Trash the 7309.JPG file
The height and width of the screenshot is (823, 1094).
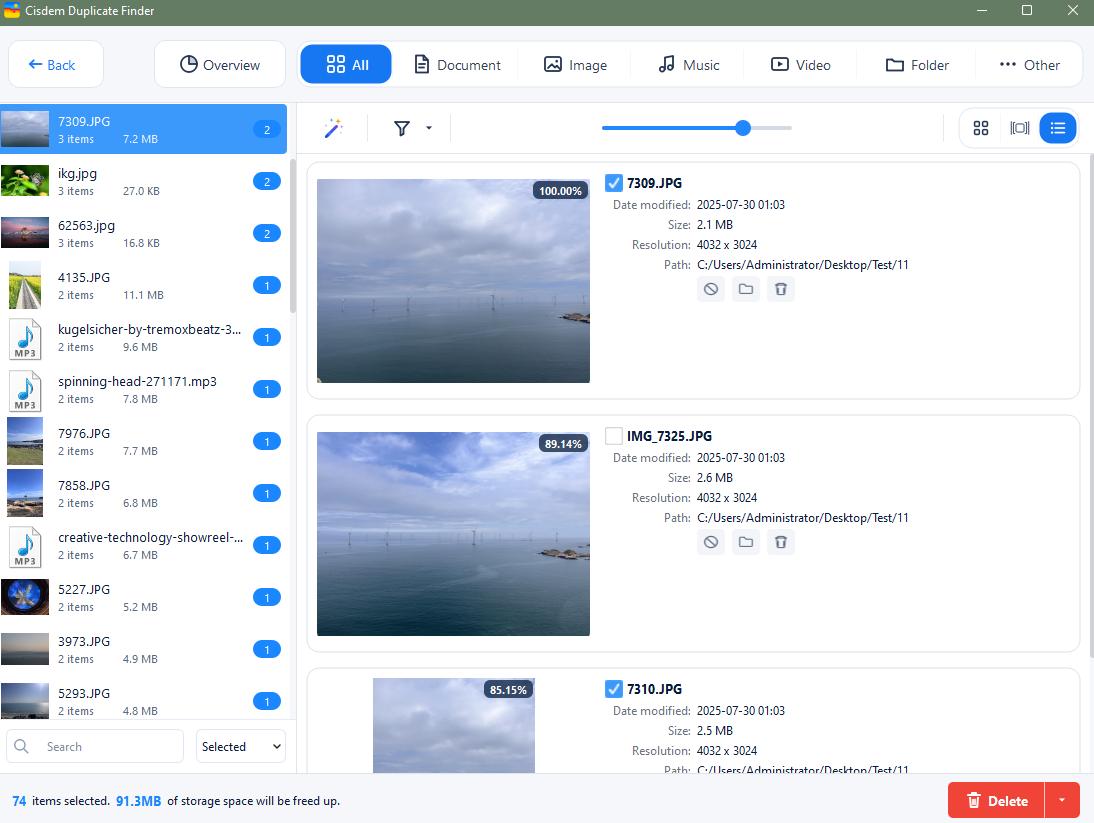pyautogui.click(x=781, y=289)
